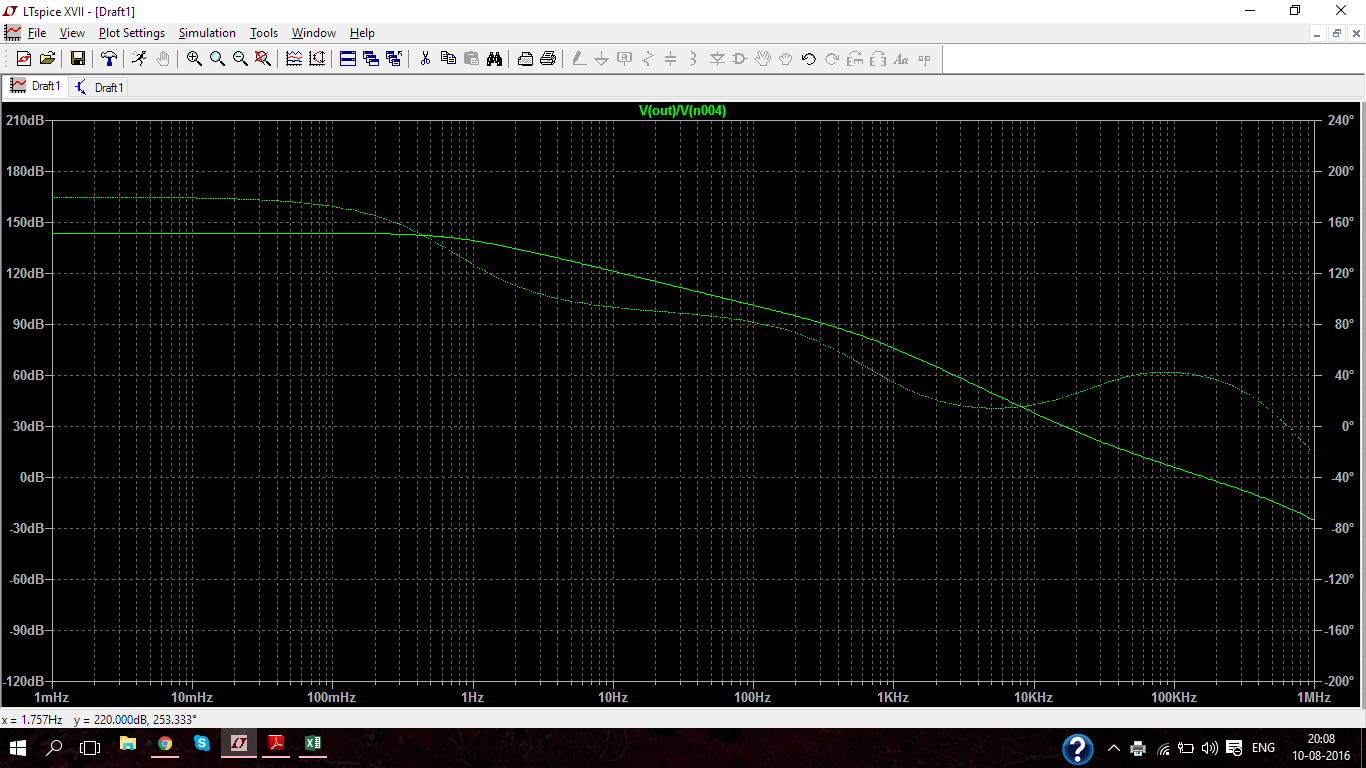Switch to the Draft1 schematic tab
The image size is (1366, 768).
99,87
